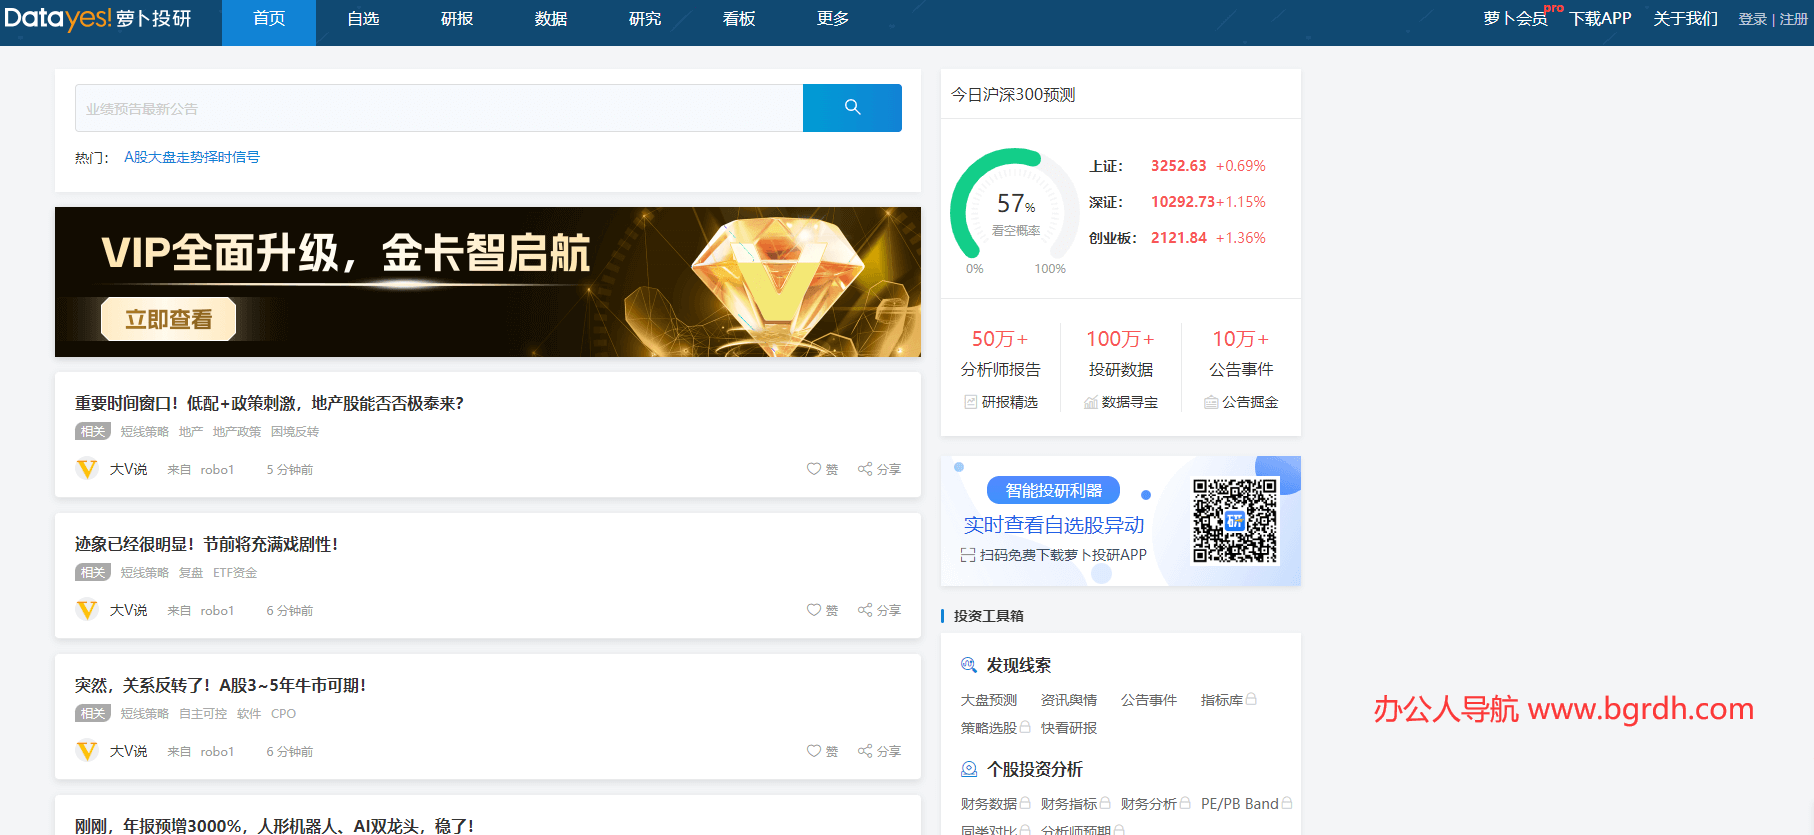Click the 登录 link in header
Image resolution: width=1814 pixels, height=835 pixels.
click(x=1752, y=19)
